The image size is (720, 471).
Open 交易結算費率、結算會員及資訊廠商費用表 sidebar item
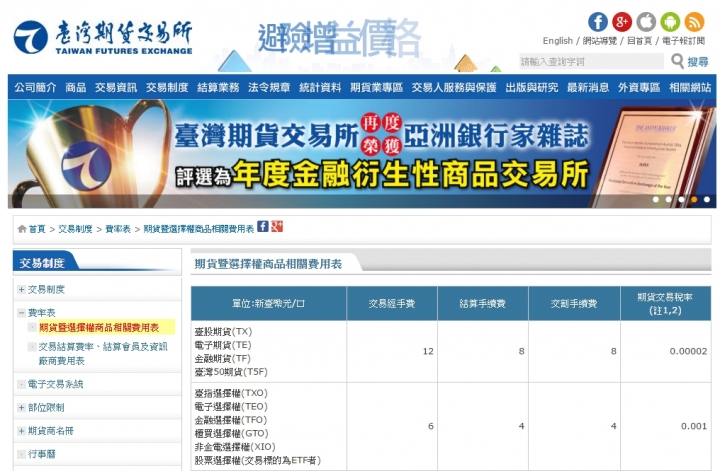[103, 353]
